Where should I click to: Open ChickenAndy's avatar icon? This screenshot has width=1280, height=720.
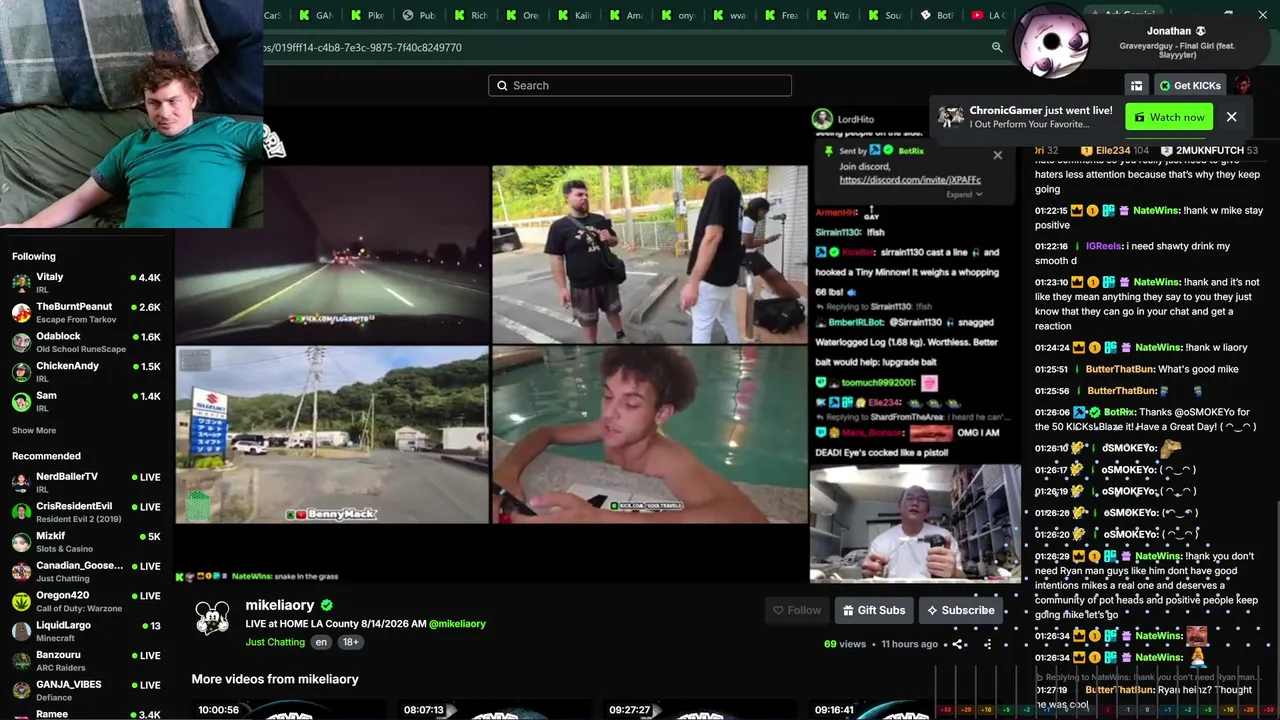point(21,371)
